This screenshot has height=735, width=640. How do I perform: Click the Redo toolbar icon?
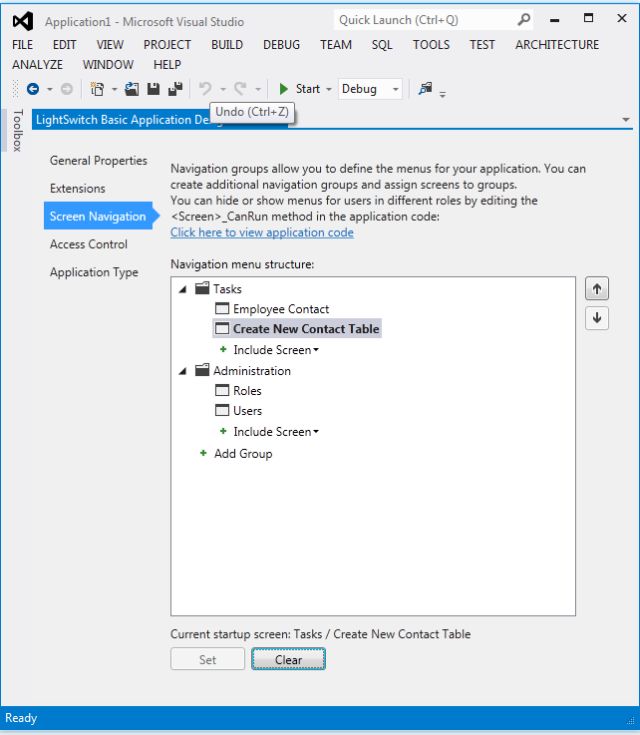click(x=241, y=89)
